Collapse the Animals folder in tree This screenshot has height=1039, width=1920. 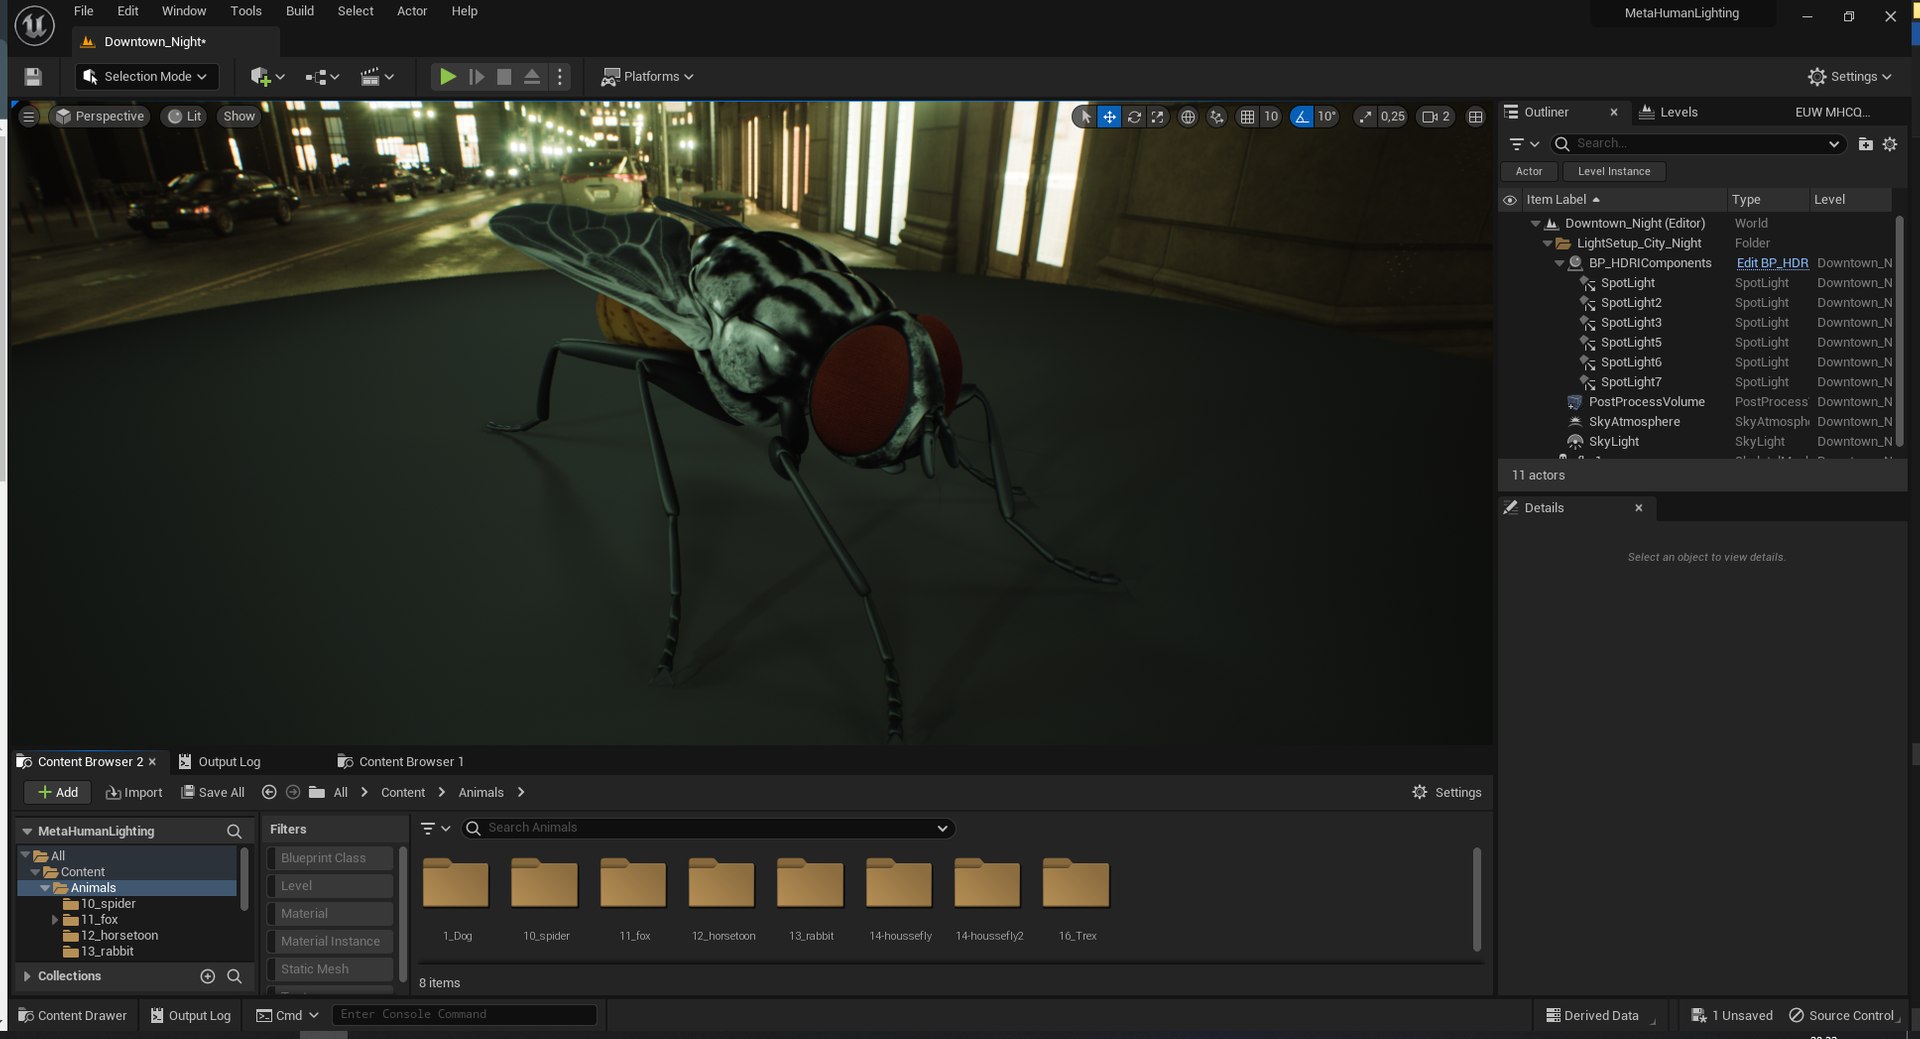(45, 888)
